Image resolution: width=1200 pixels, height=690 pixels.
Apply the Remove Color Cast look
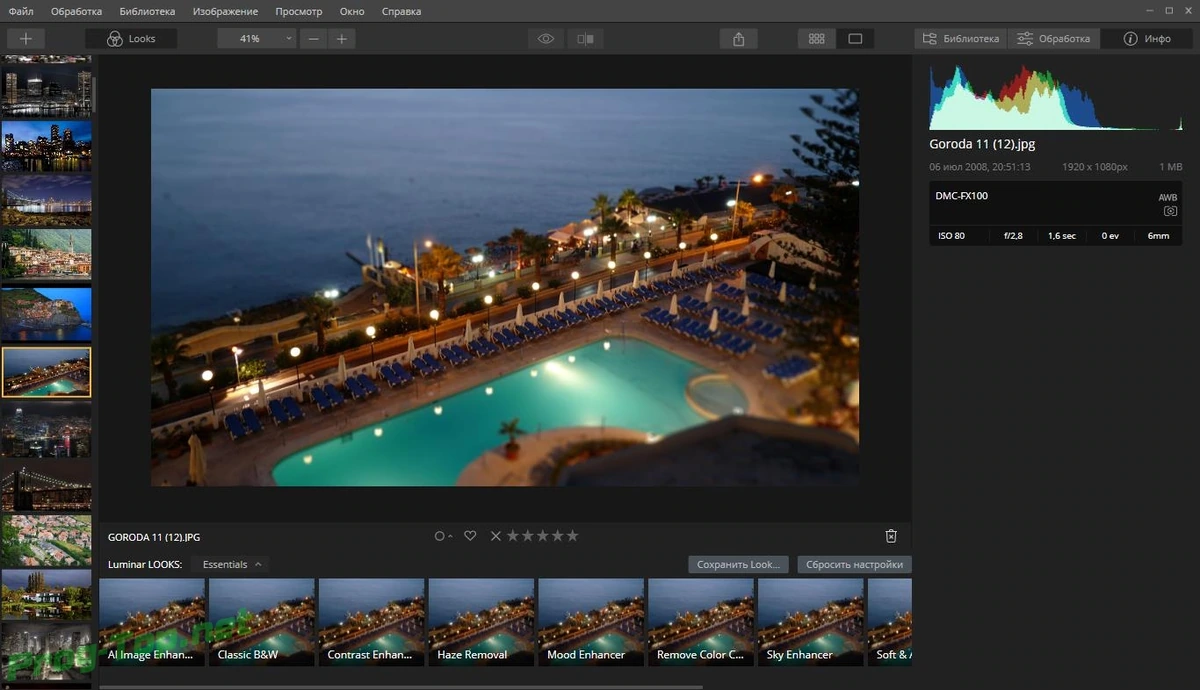click(700, 622)
